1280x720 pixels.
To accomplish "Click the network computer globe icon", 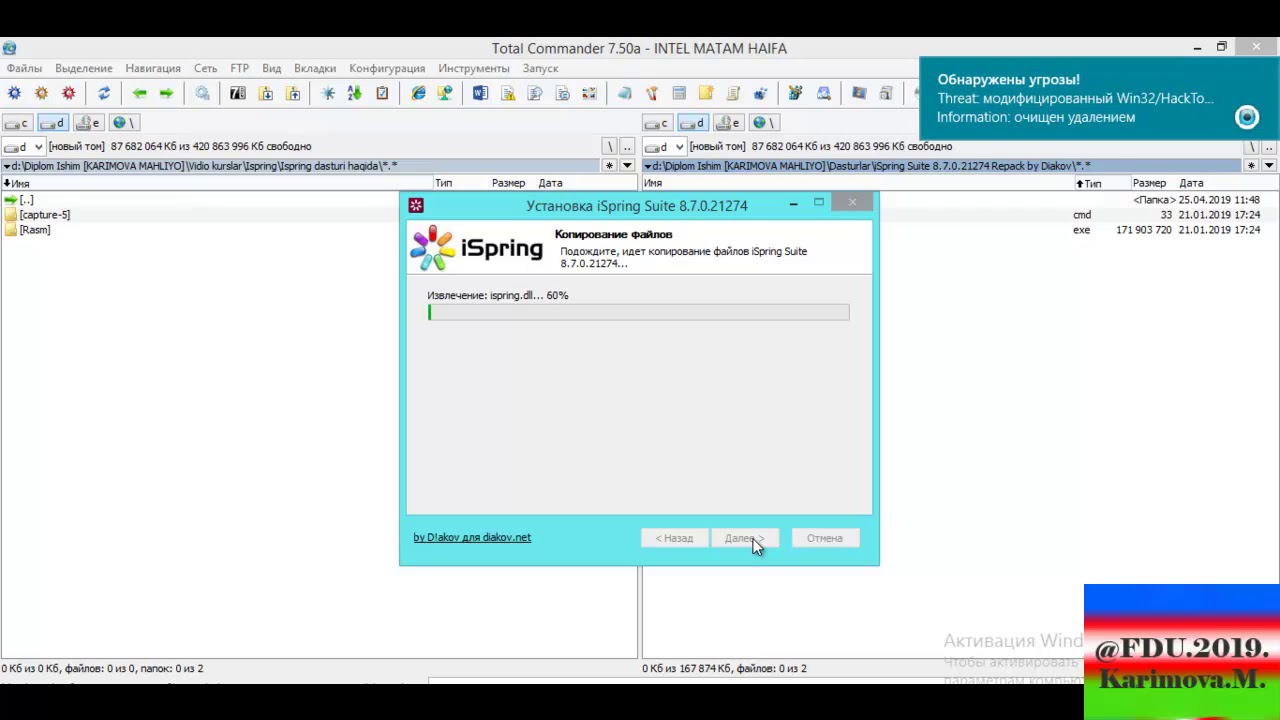I will pos(445,93).
